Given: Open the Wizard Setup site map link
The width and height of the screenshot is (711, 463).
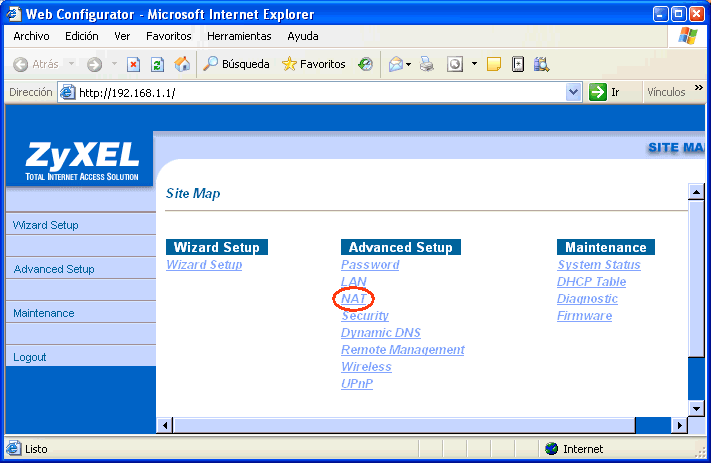Looking at the screenshot, I should 204,264.
